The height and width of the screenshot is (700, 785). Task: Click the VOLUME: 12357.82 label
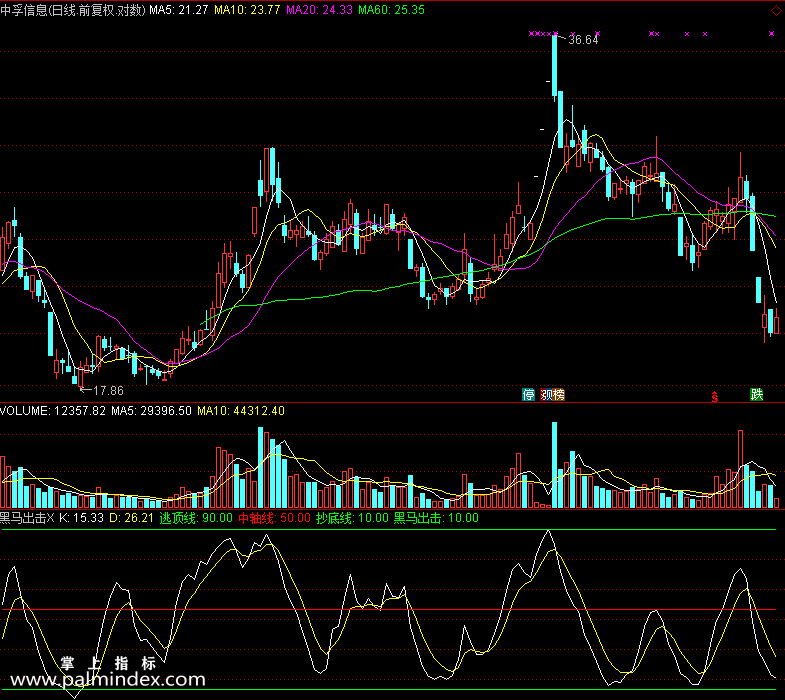coord(53,411)
